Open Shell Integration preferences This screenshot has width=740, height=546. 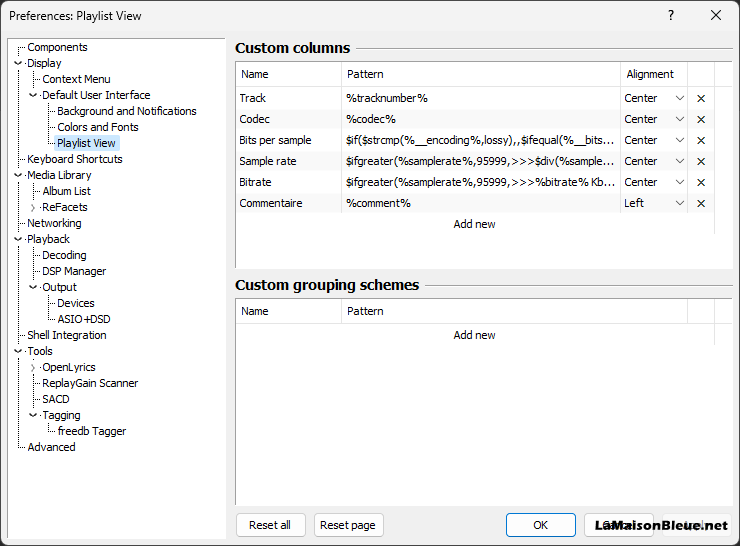67,335
